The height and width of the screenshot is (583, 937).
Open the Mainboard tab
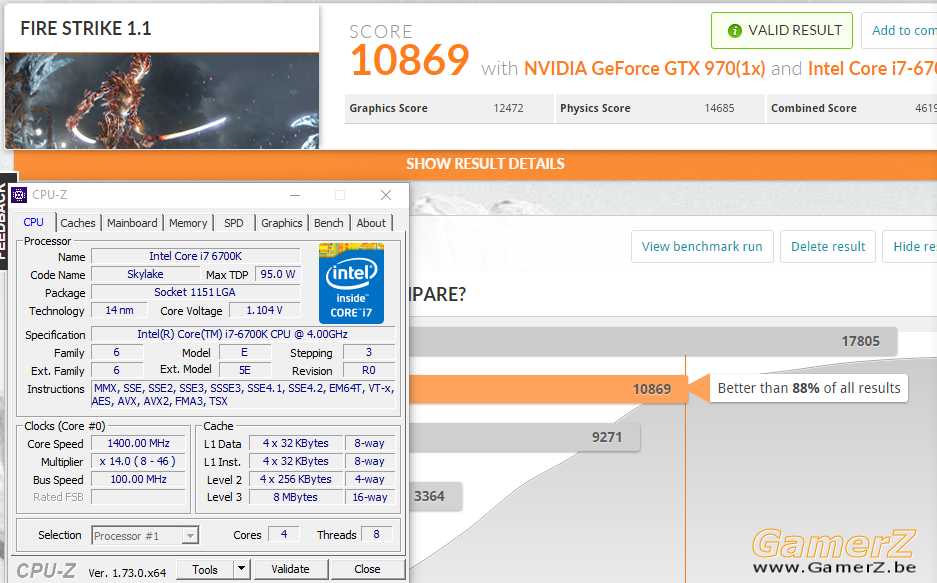click(132, 223)
